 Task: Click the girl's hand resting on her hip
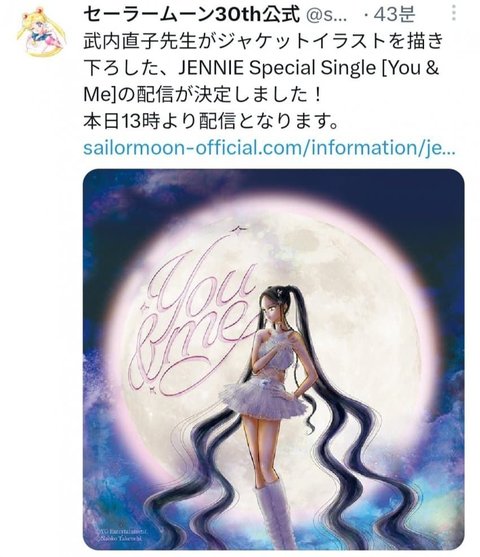[x=290, y=392]
